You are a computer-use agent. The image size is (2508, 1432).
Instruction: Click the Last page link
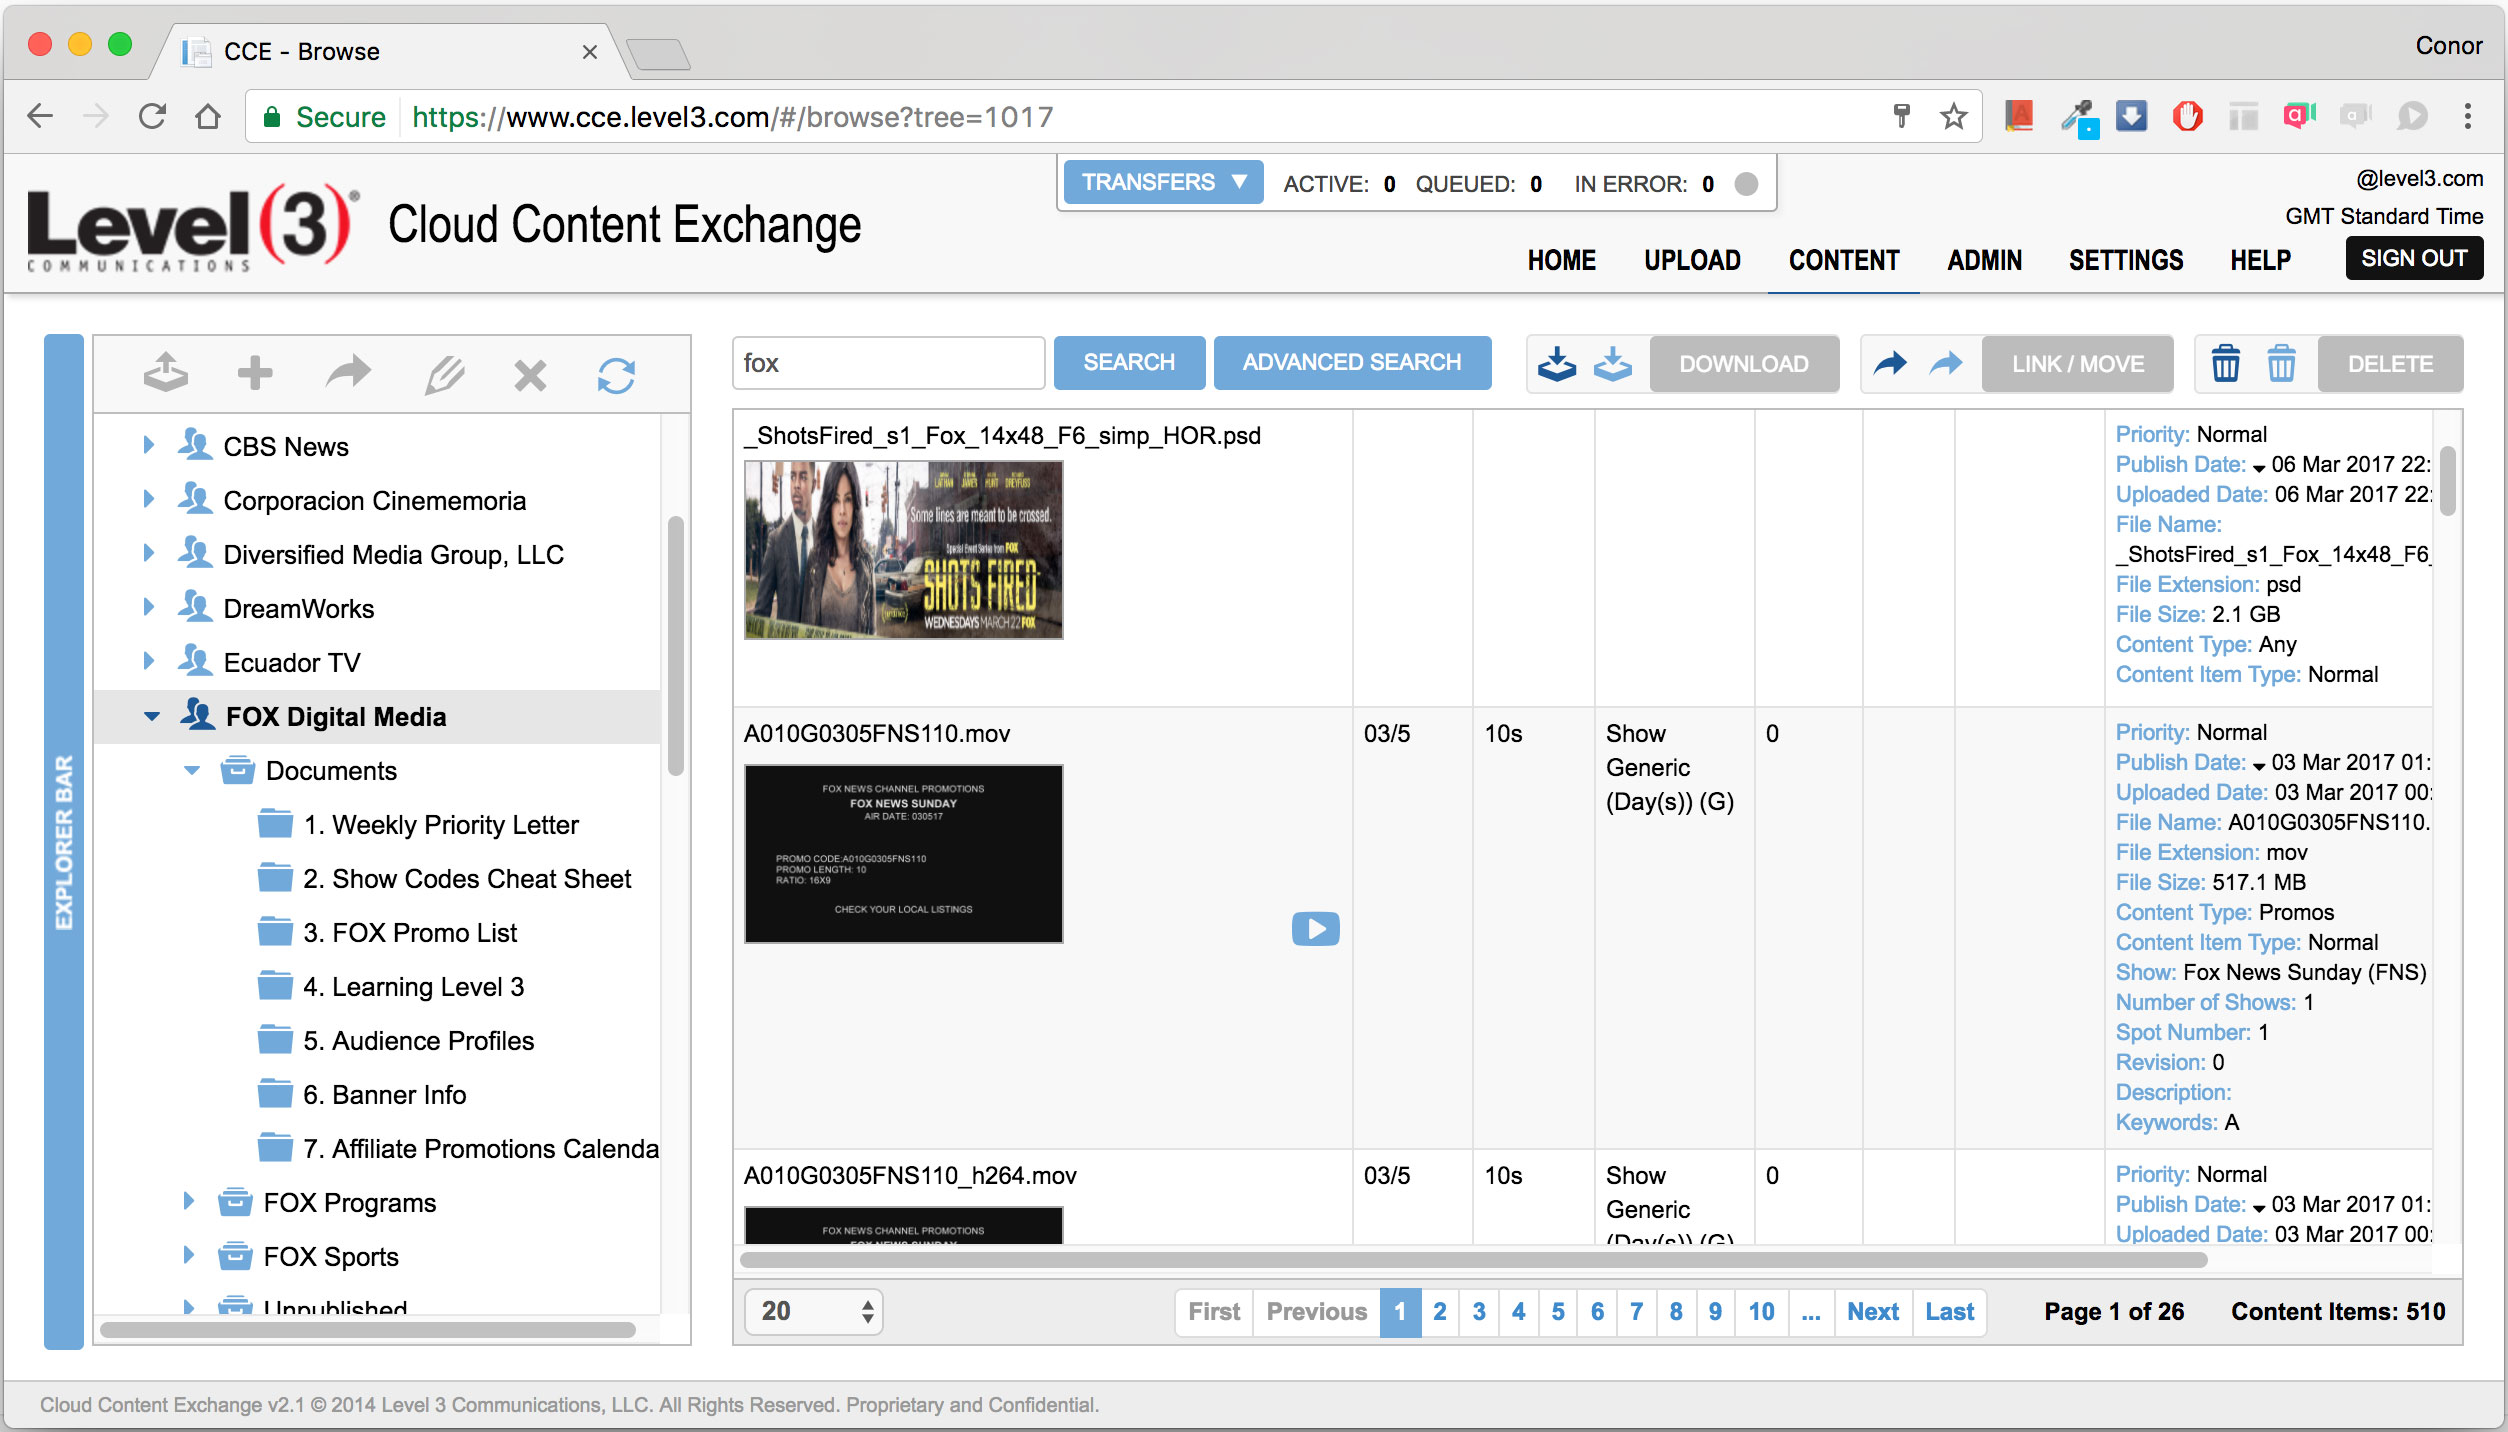(x=1950, y=1311)
